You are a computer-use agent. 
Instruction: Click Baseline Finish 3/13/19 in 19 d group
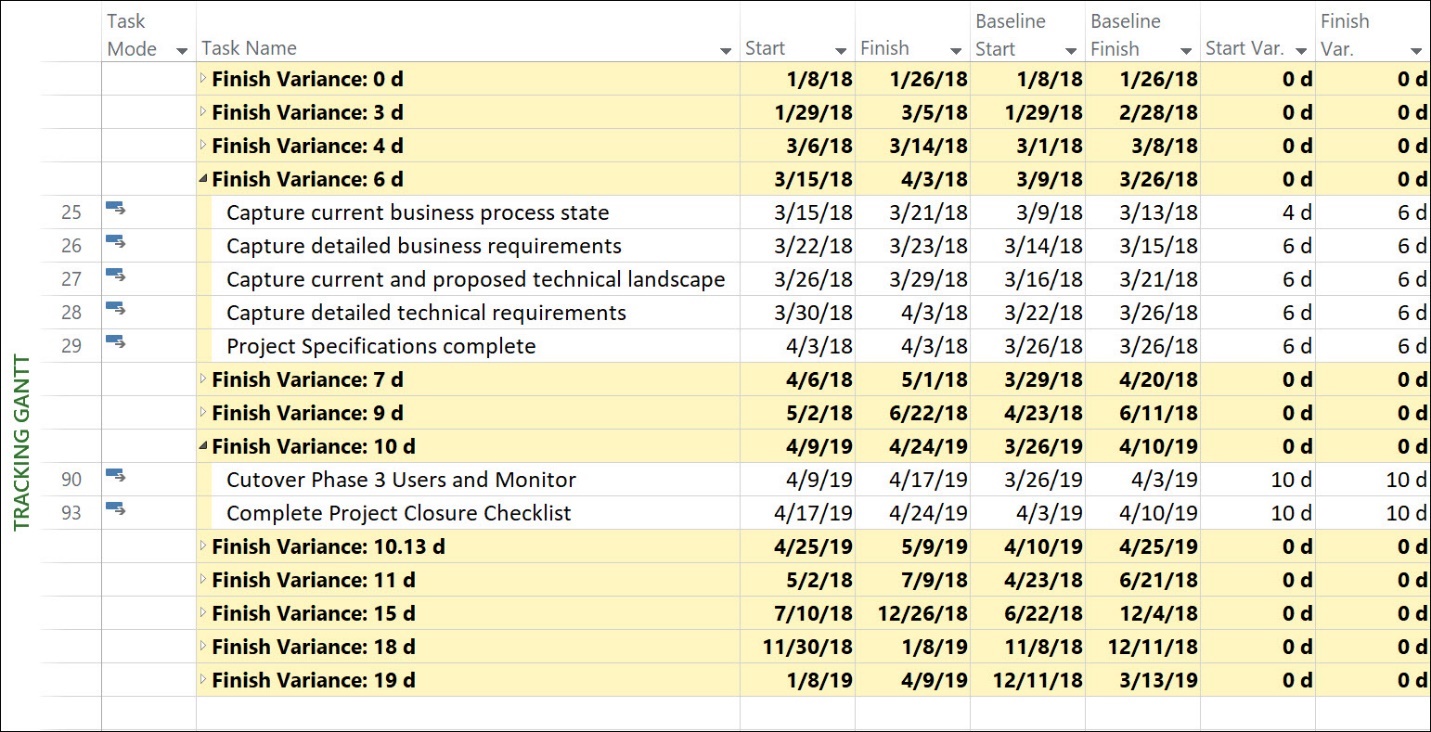(1158, 680)
